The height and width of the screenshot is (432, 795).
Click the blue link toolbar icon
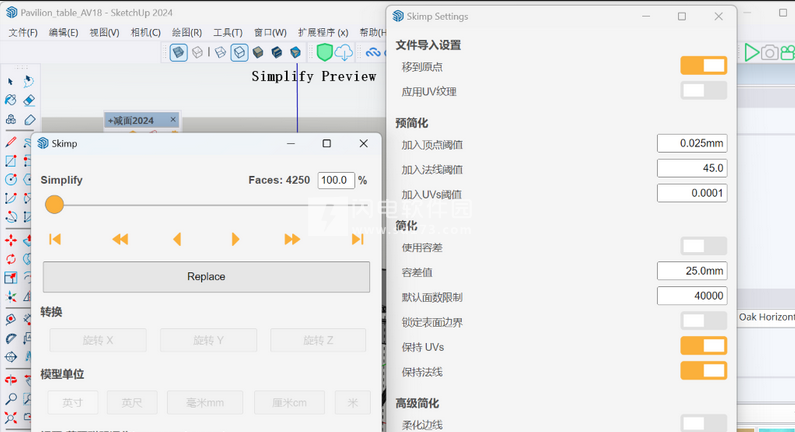[x=373, y=52]
